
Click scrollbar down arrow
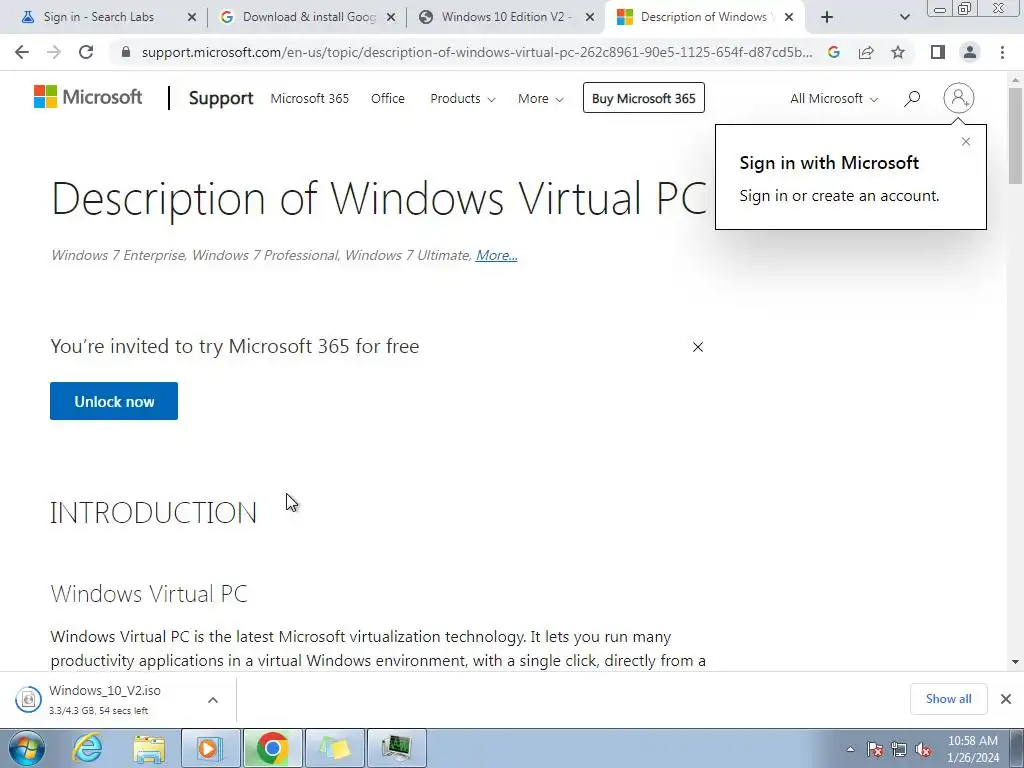pyautogui.click(x=1015, y=662)
